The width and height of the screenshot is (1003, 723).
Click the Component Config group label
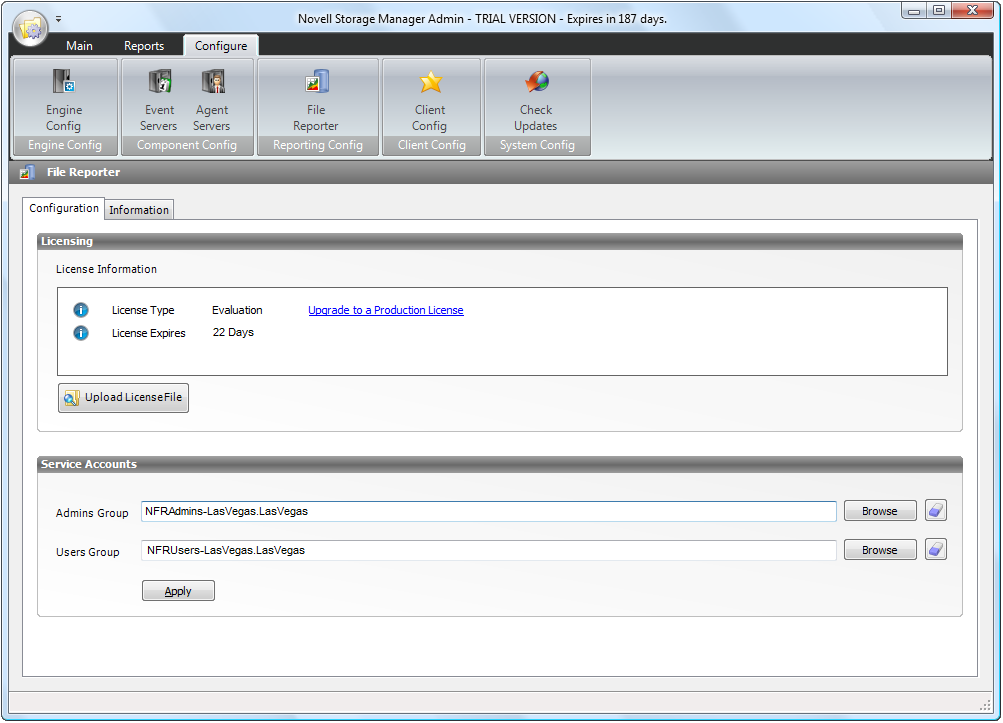187,145
